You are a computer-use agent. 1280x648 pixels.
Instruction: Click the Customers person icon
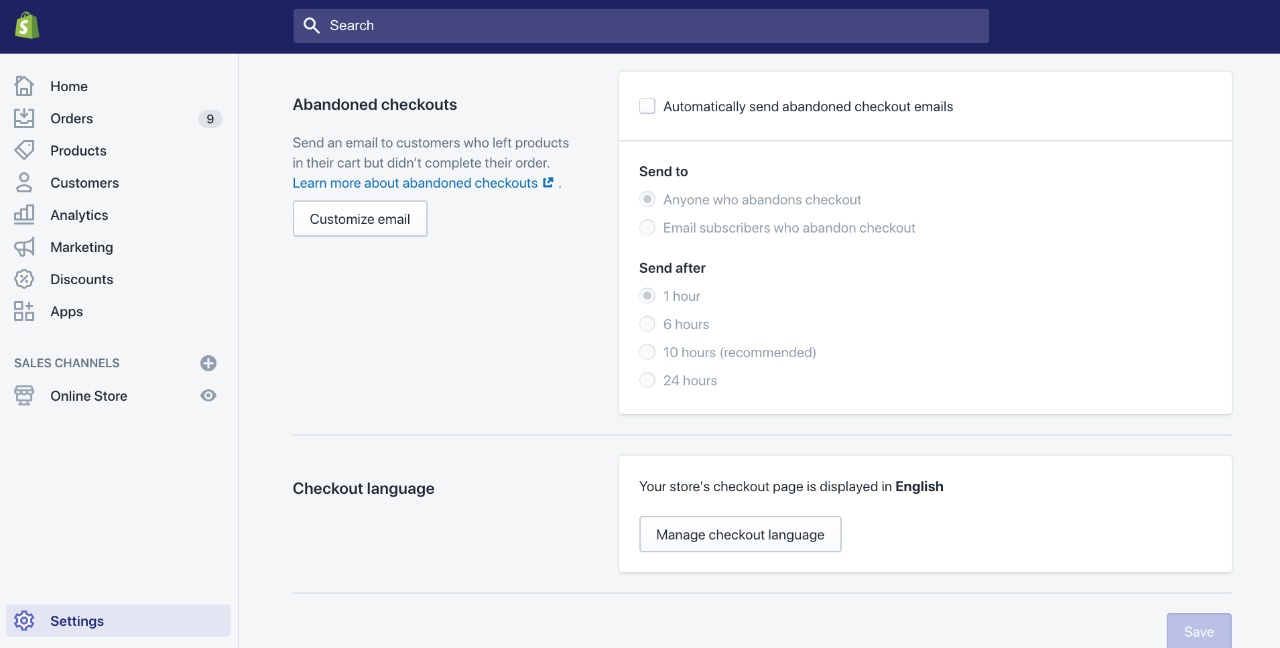24,183
